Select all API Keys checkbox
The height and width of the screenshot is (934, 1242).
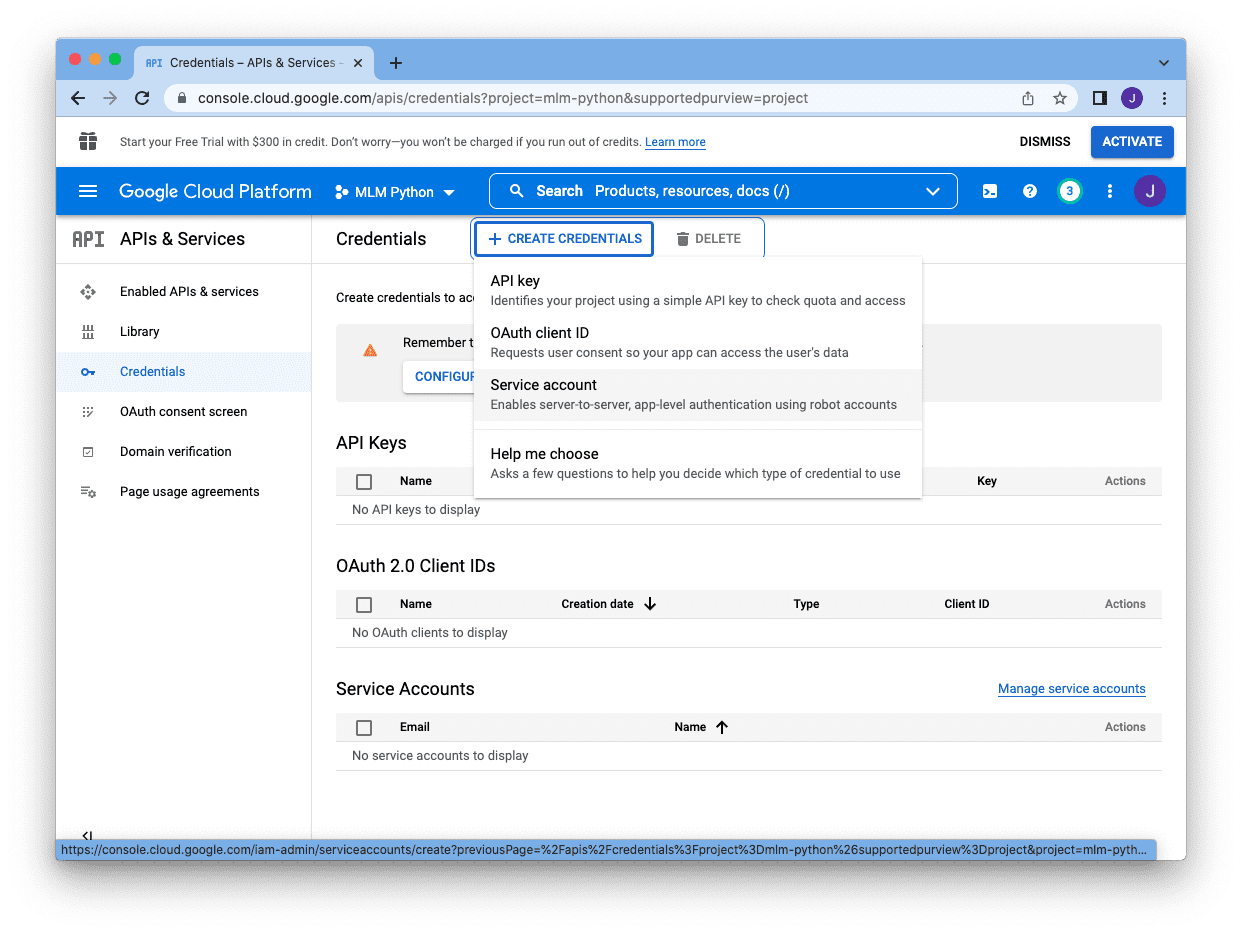tap(364, 481)
